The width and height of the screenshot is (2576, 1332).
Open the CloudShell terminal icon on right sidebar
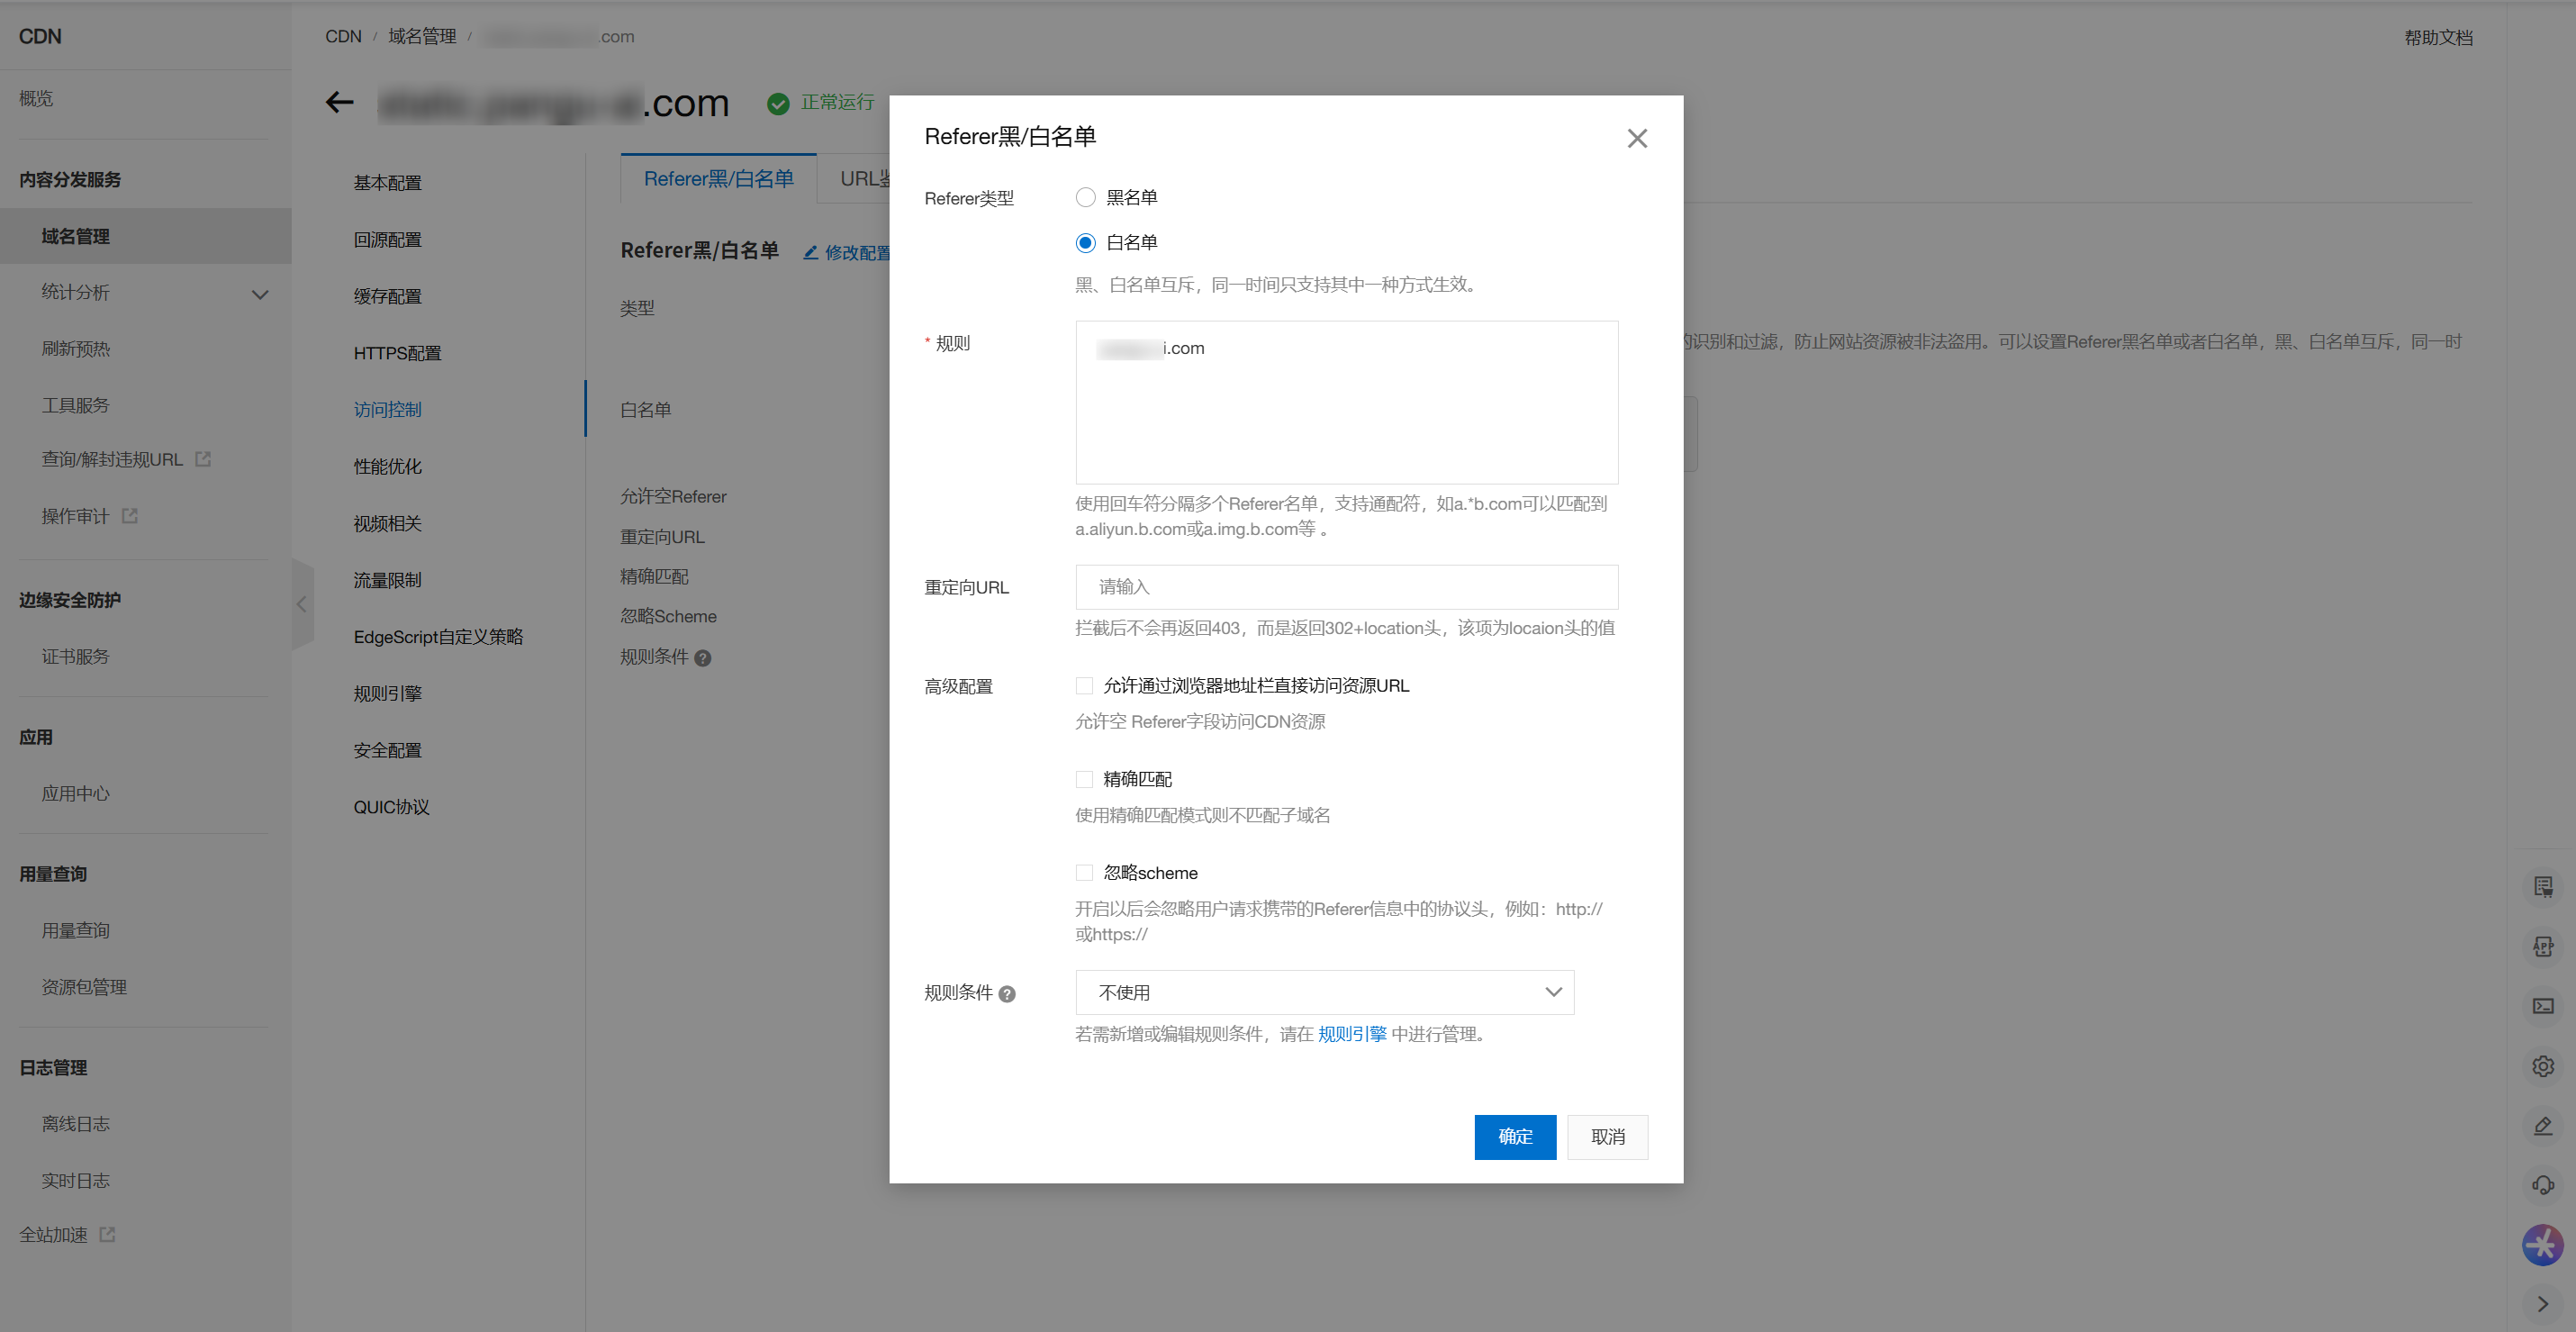2543,1006
